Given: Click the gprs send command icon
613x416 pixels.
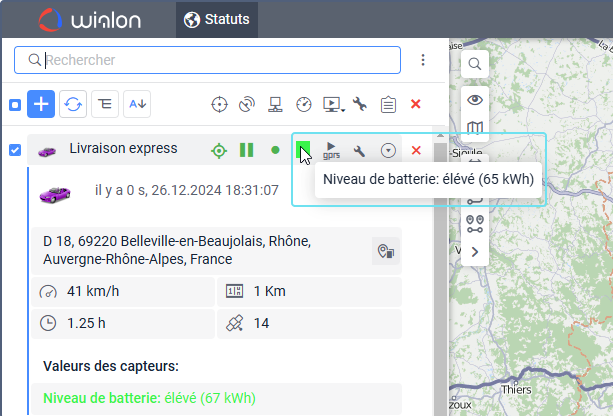Looking at the screenshot, I should (x=331, y=151).
